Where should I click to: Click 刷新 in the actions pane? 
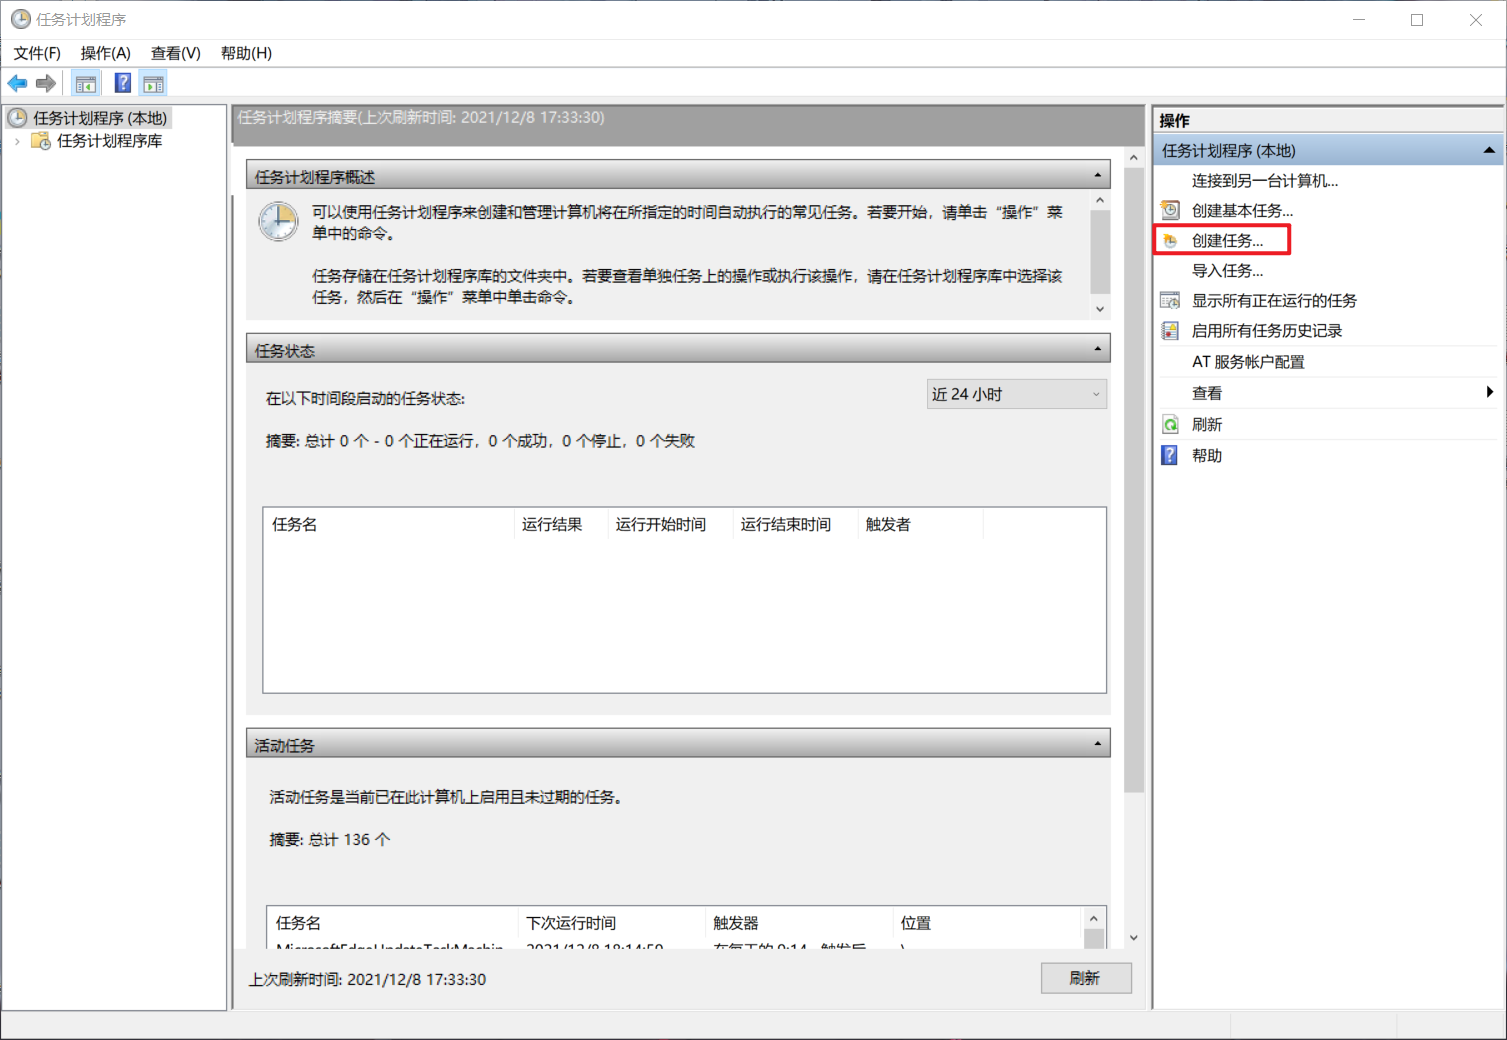coord(1207,425)
